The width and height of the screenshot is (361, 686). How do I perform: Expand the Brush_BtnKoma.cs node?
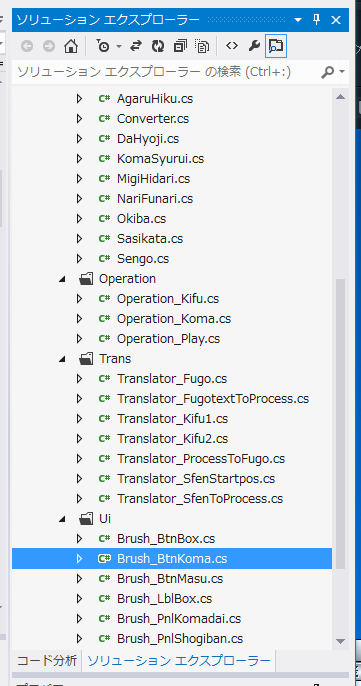click(x=79, y=559)
